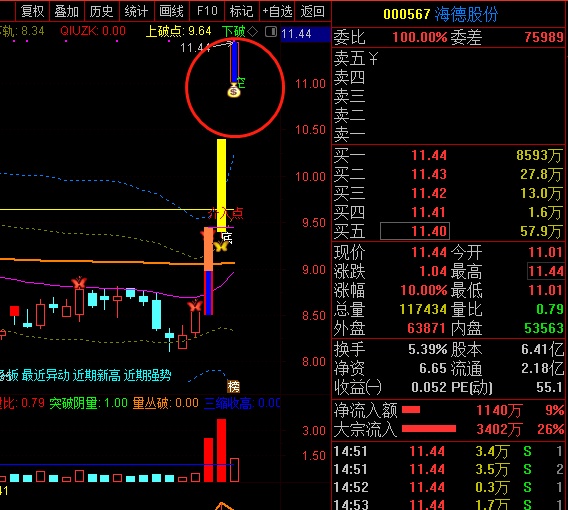Click the ￥ icon next to 卖五
The height and width of the screenshot is (510, 568).
373,58
